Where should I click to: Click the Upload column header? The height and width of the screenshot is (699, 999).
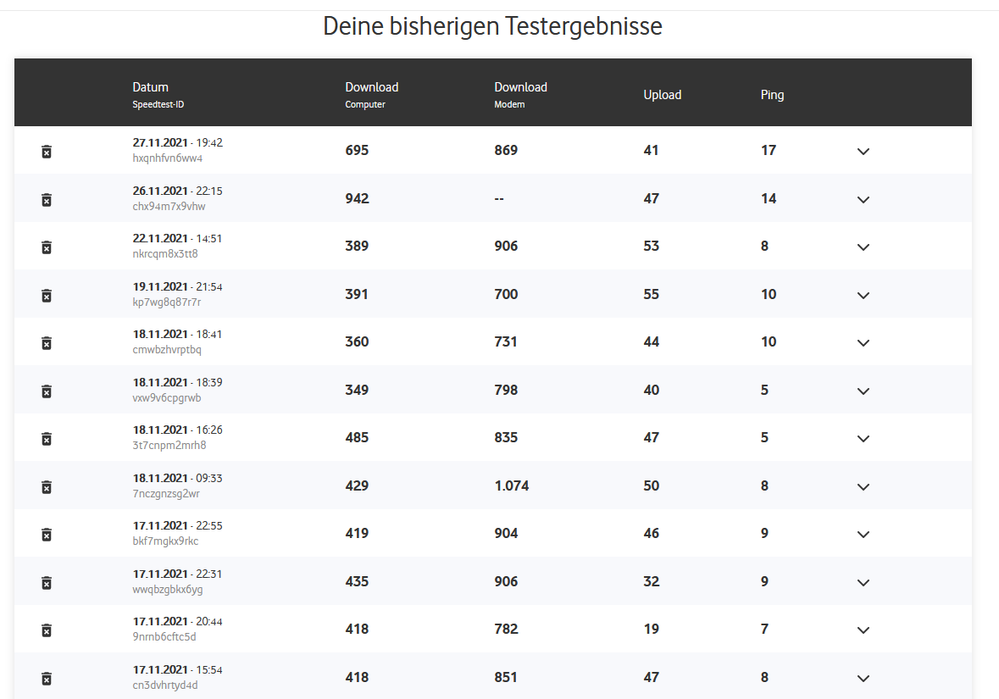662,95
